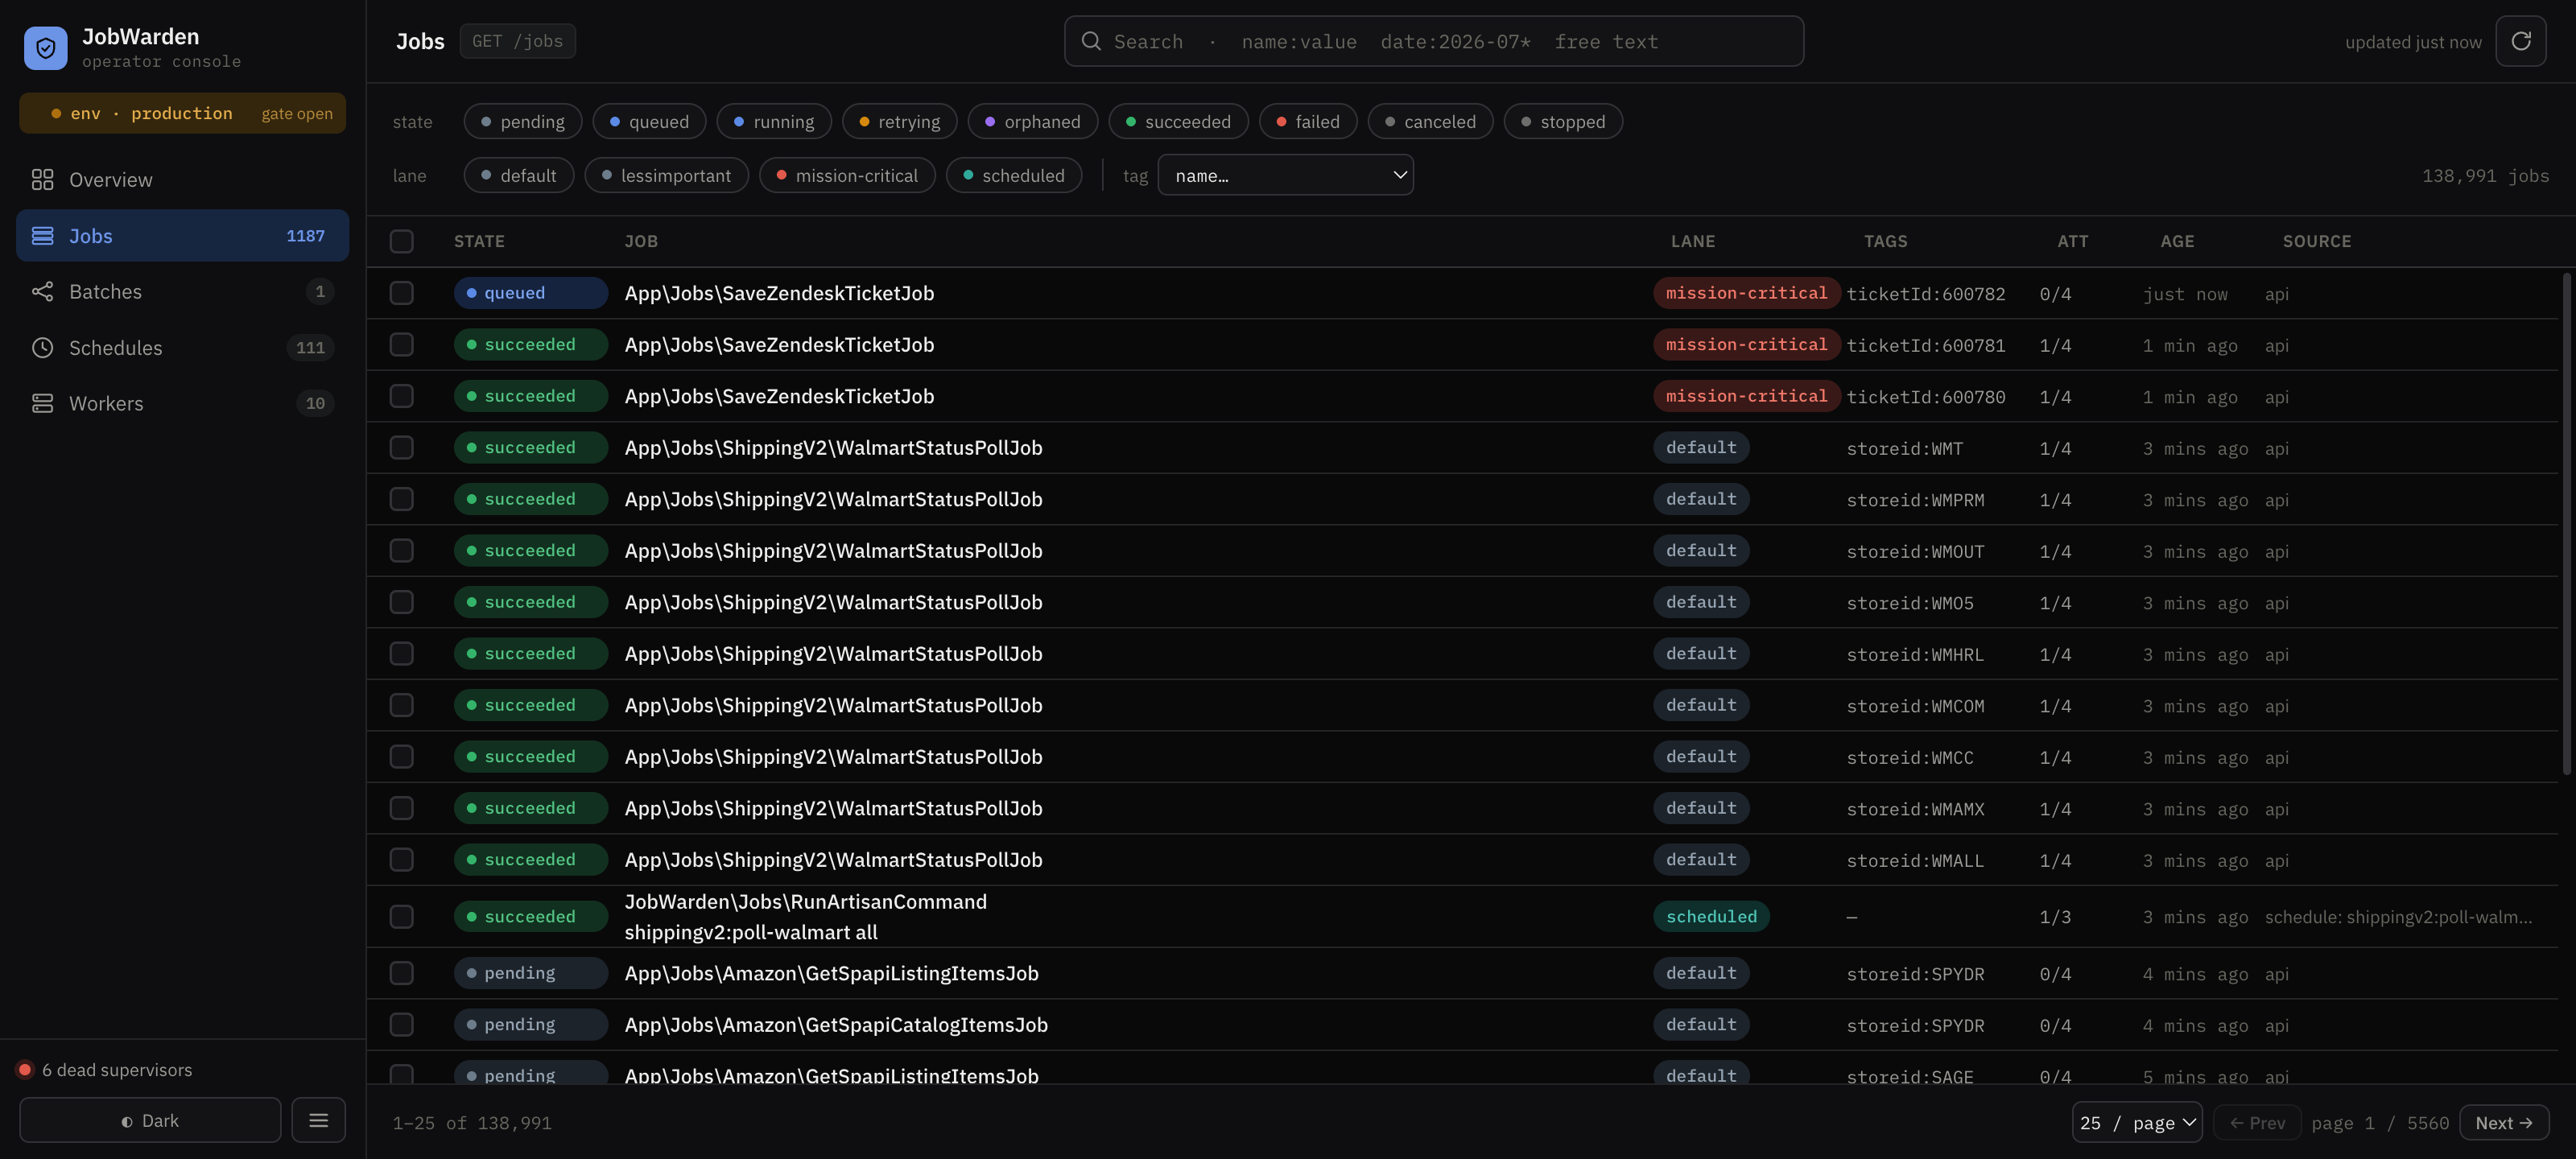Filter by default lane chip
The width and height of the screenshot is (2576, 1159).
point(518,175)
